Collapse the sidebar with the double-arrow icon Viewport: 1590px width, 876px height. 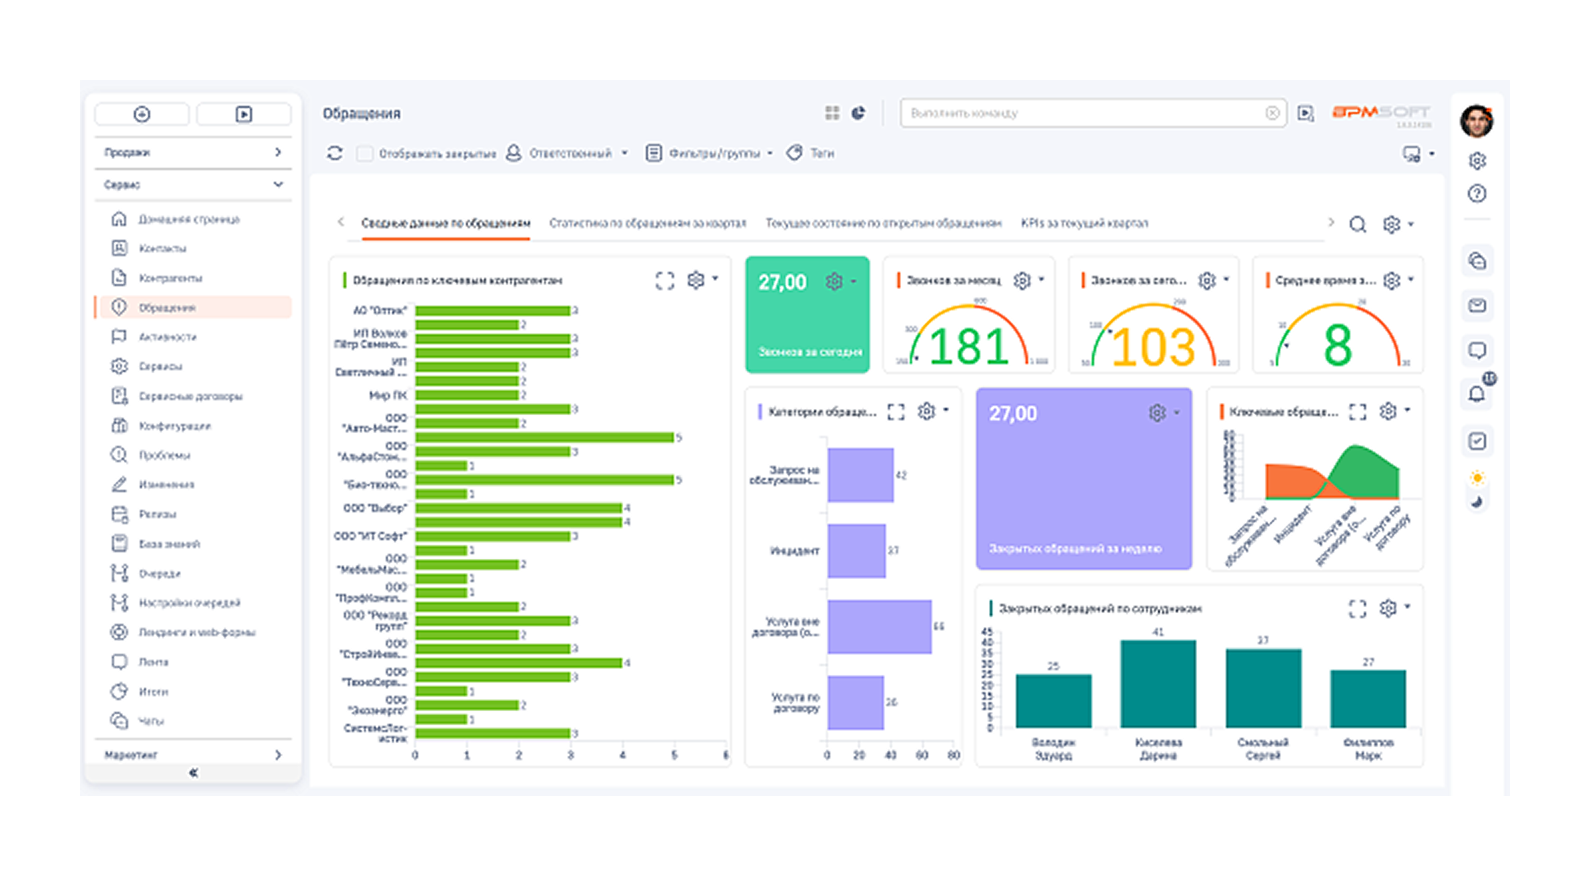193,772
